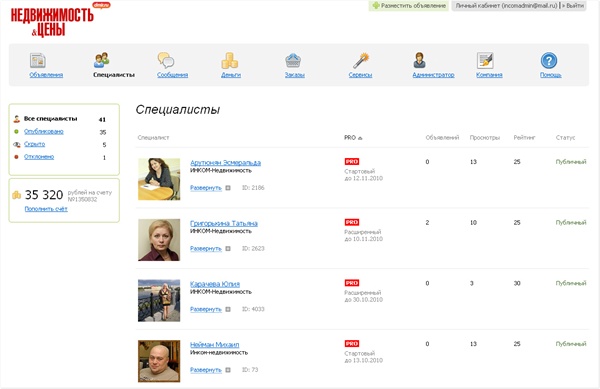Expand the plus box for Арутюнян Эсмеральда
The width and height of the screenshot is (600, 389).
pos(228,188)
